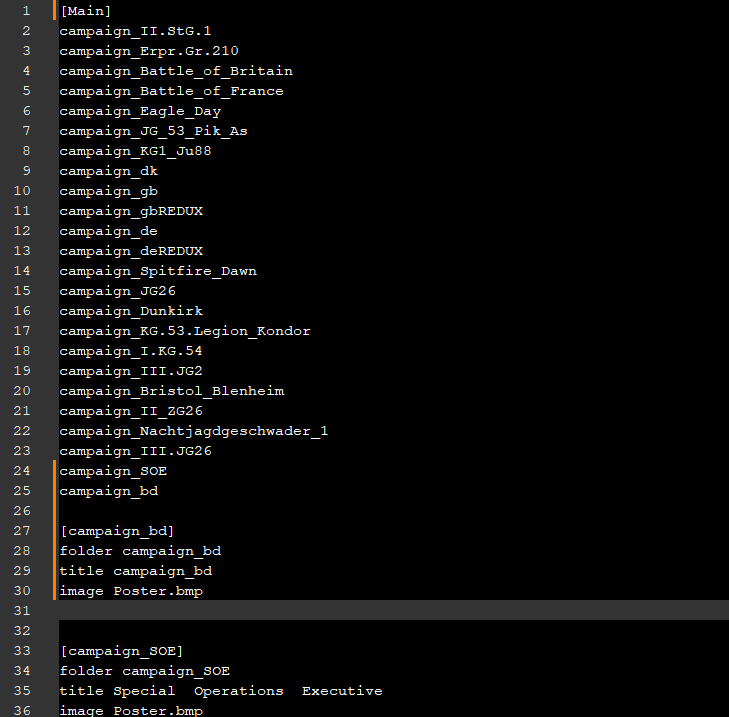The image size is (729, 717).
Task: Click on campaign_II_ZG26 line
Action: pos(131,411)
